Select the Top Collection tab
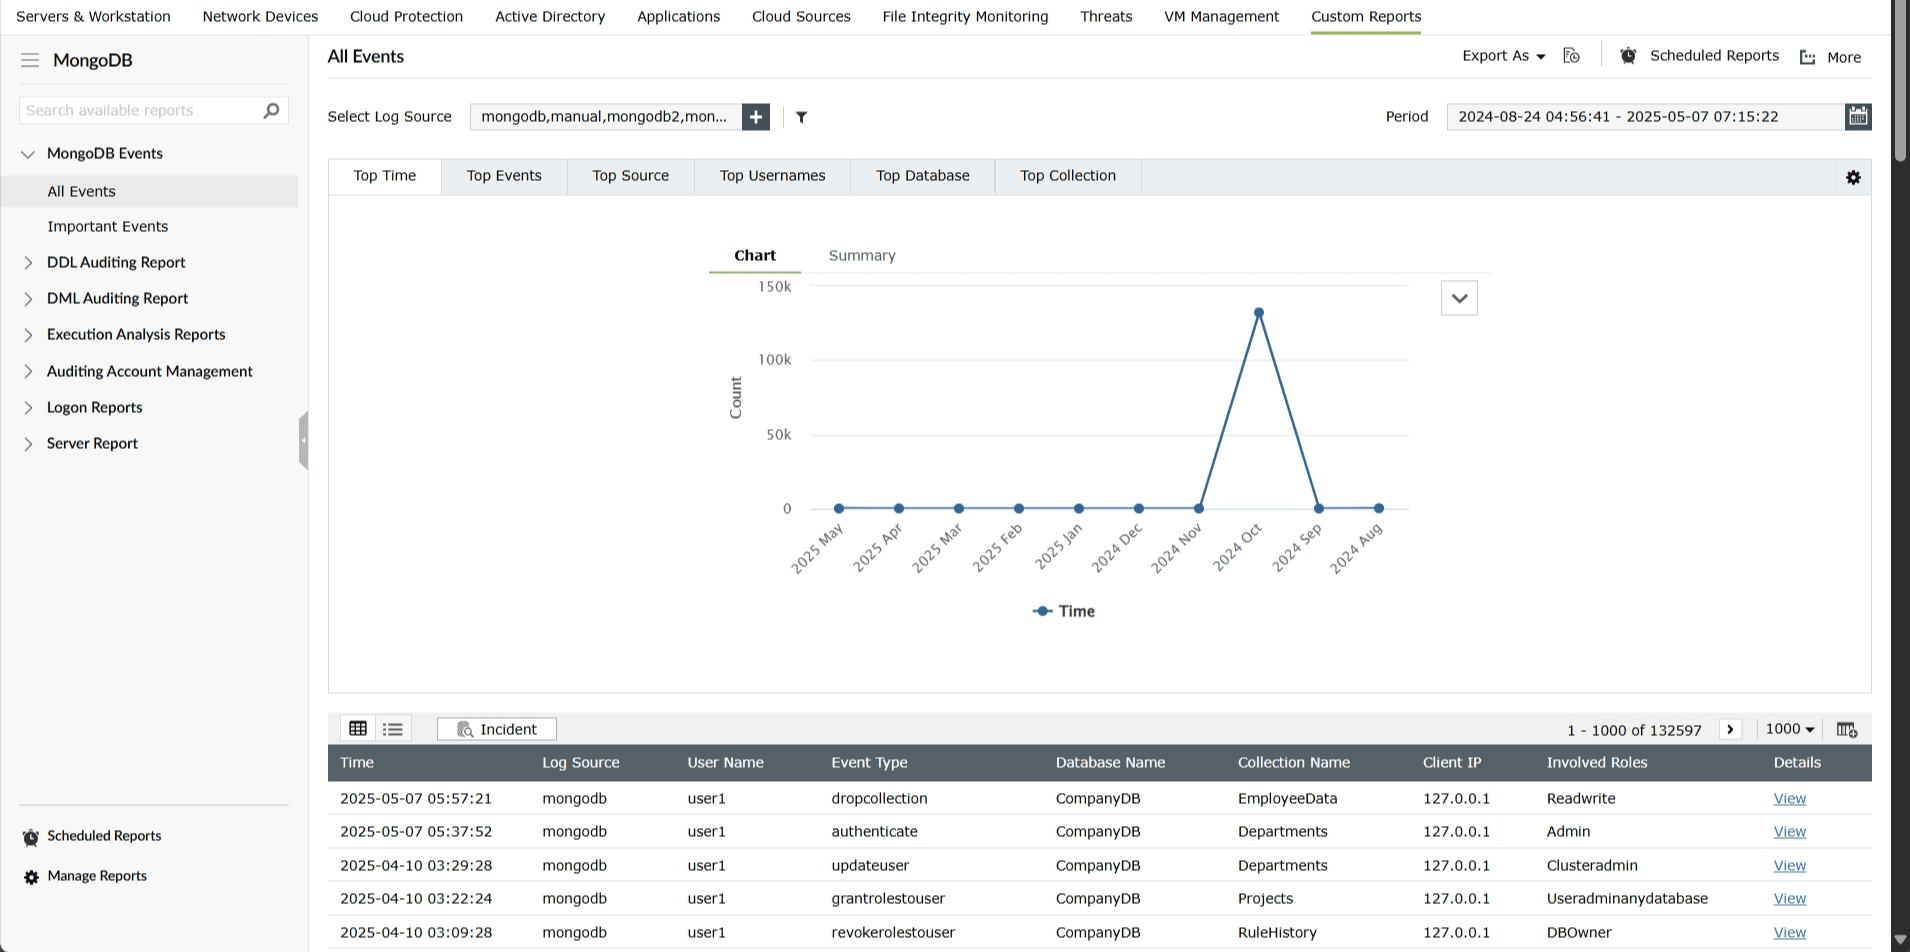Viewport: 1910px width, 952px height. [1068, 176]
